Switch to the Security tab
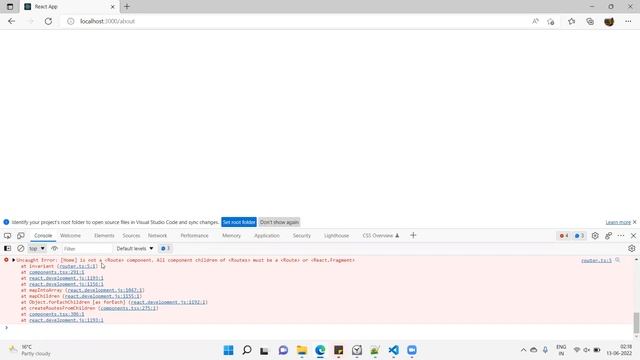 pyautogui.click(x=302, y=236)
